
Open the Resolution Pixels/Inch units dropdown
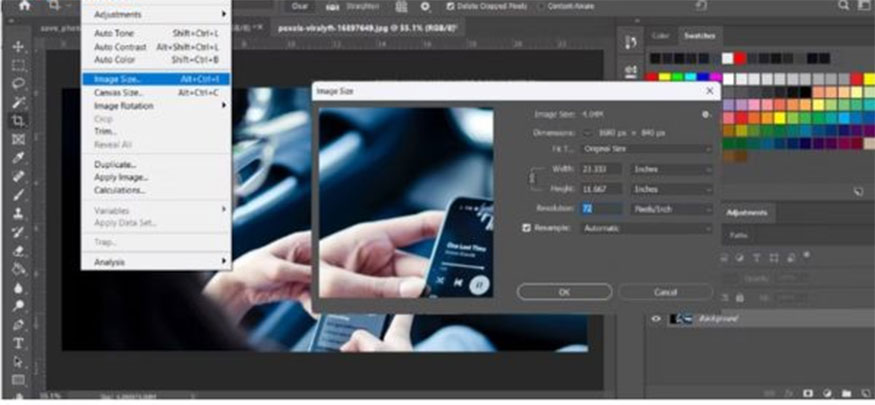671,208
